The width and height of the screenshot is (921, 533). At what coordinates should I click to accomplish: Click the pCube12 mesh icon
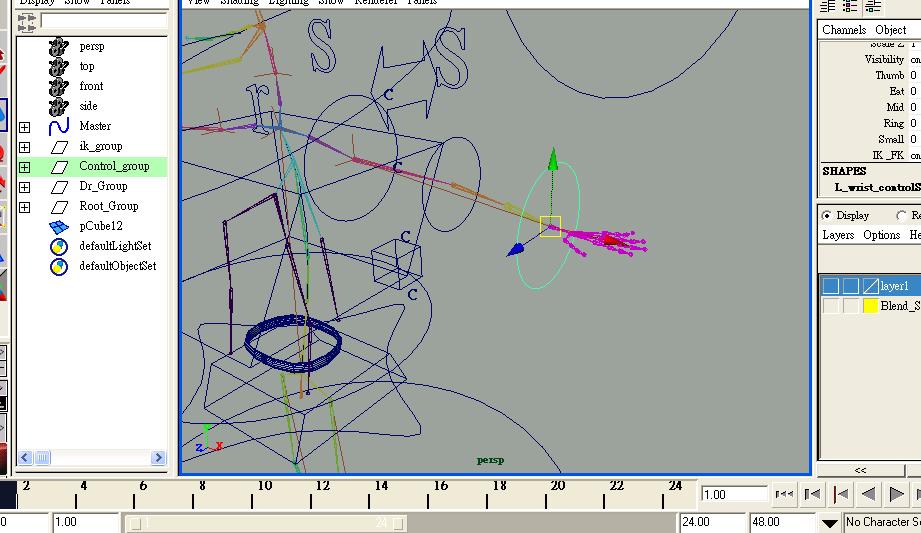tap(59, 226)
